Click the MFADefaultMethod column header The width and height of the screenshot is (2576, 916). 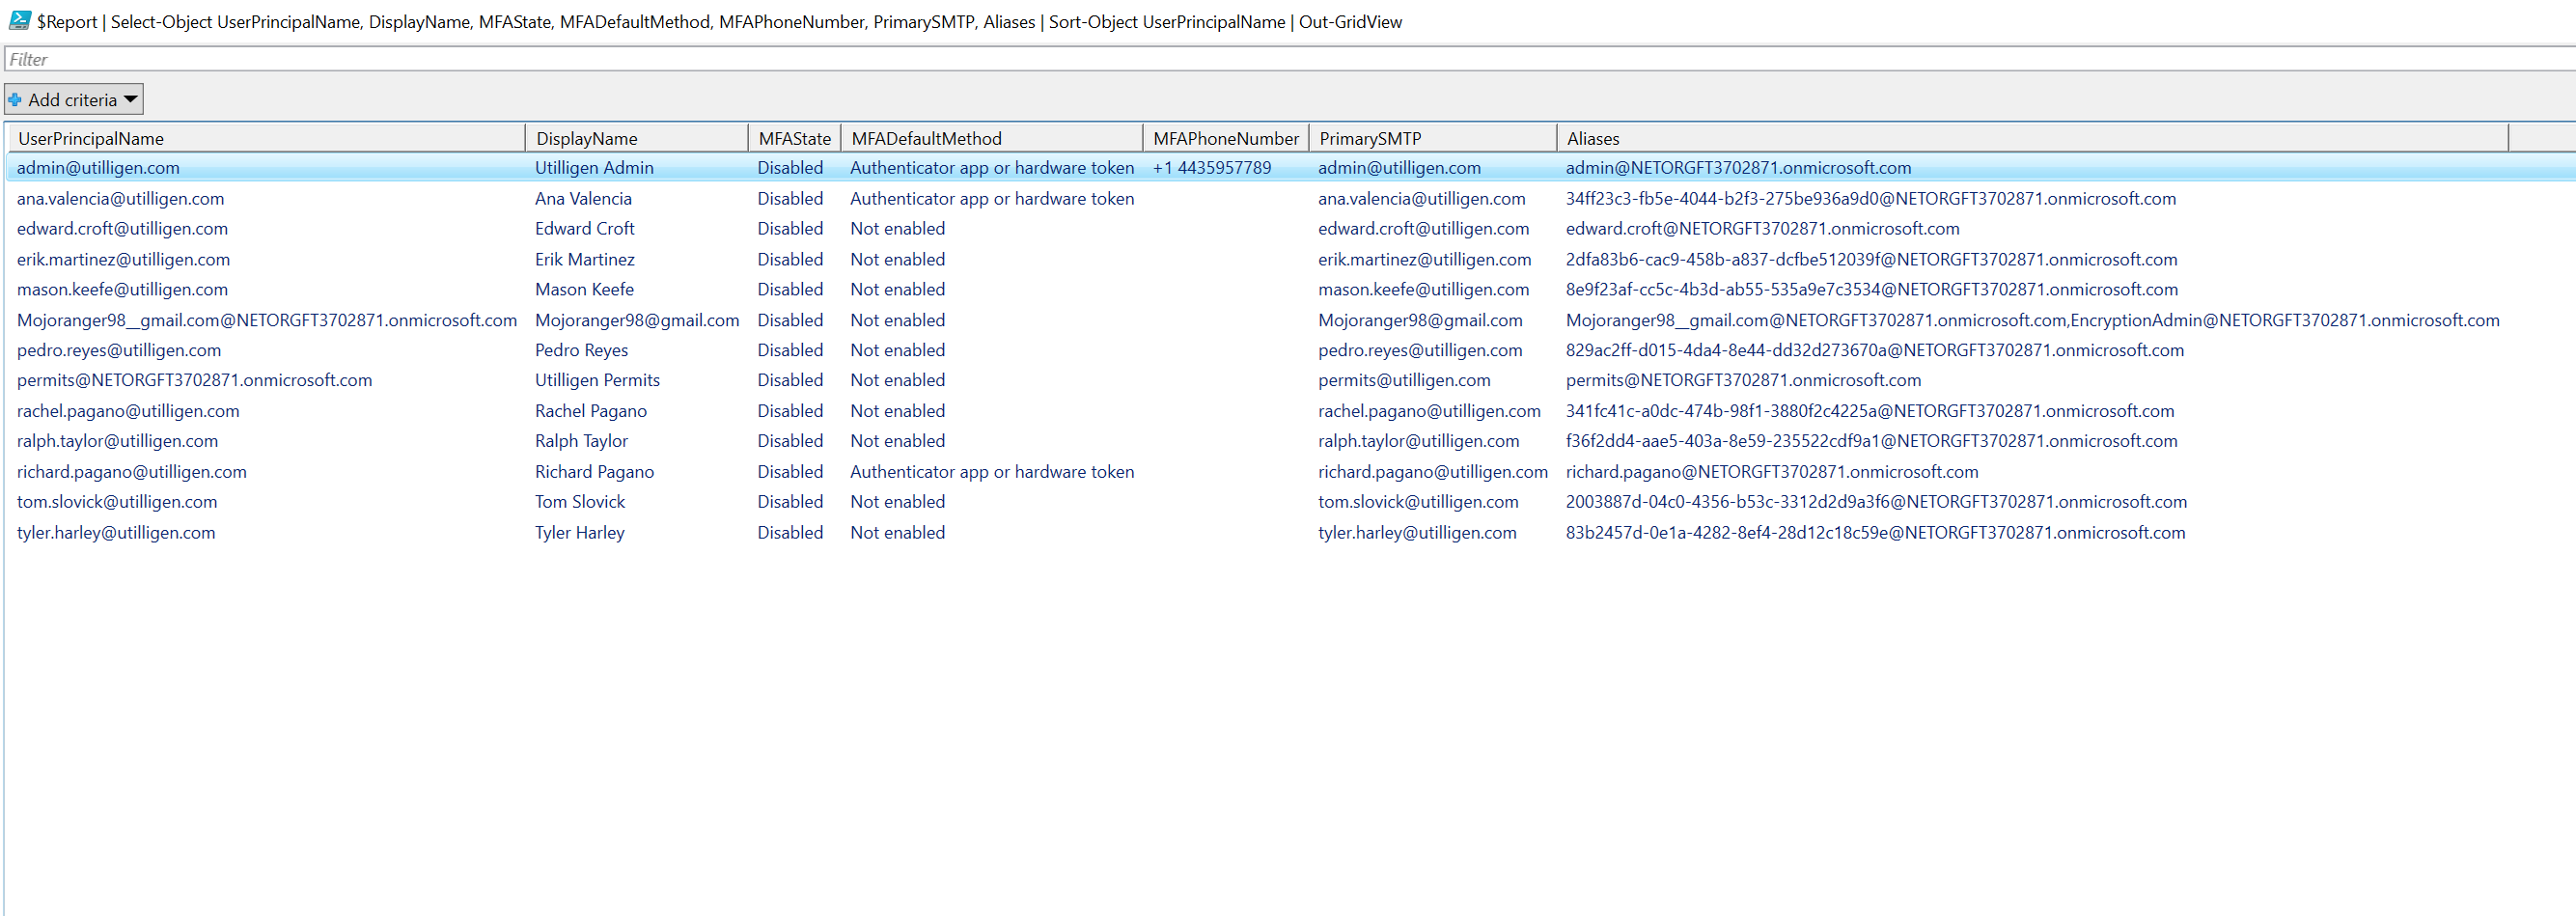click(926, 139)
